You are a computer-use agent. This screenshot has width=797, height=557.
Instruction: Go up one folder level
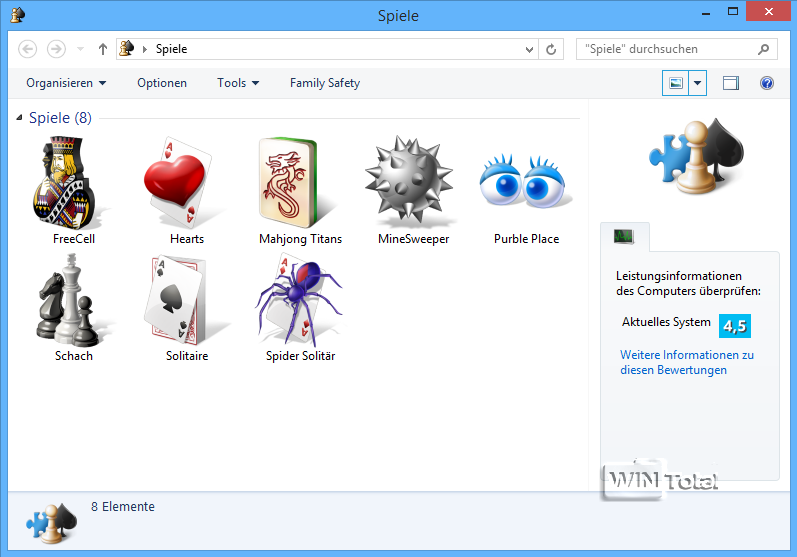[x=103, y=49]
